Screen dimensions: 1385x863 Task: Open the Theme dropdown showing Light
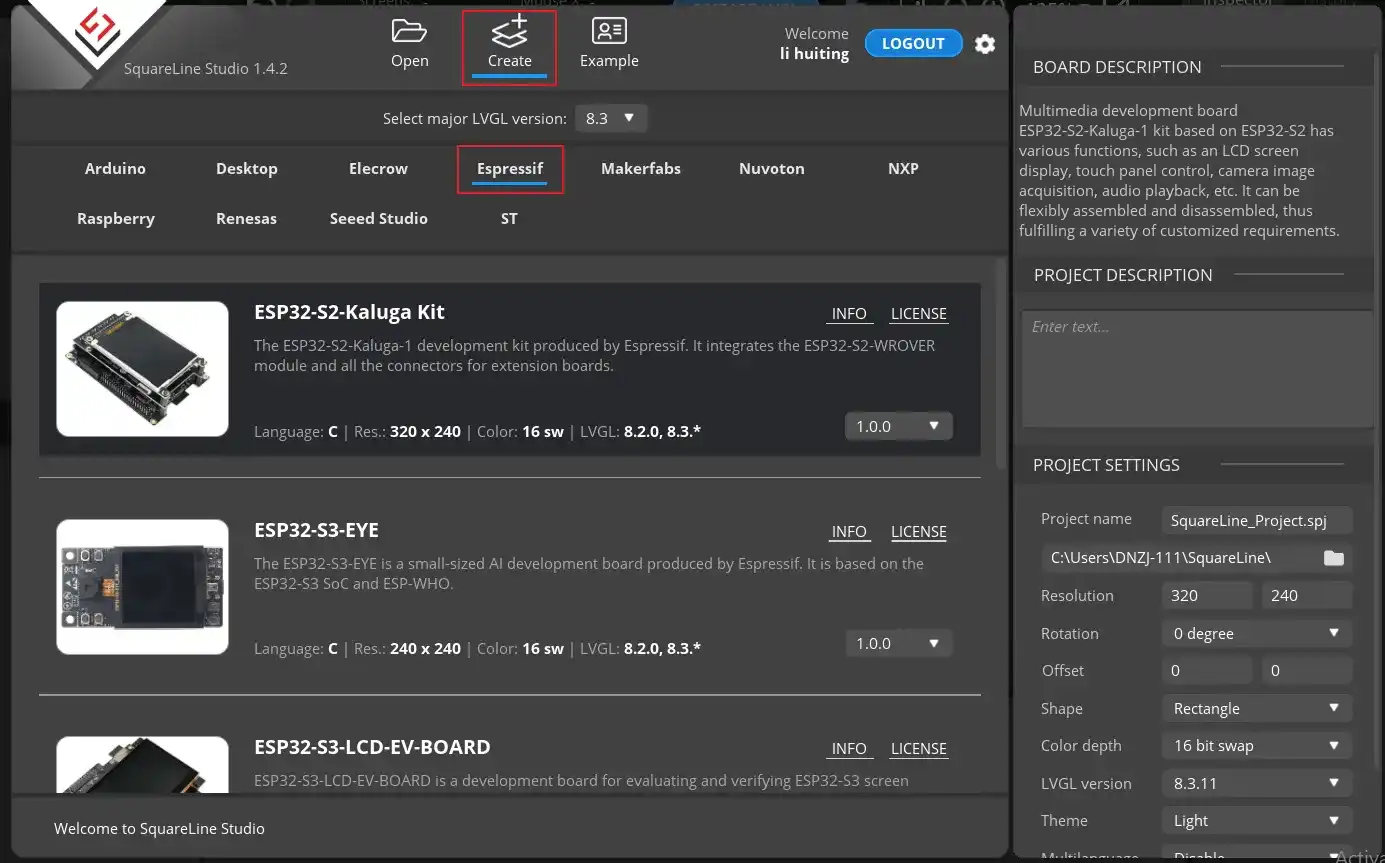pyautogui.click(x=1256, y=821)
